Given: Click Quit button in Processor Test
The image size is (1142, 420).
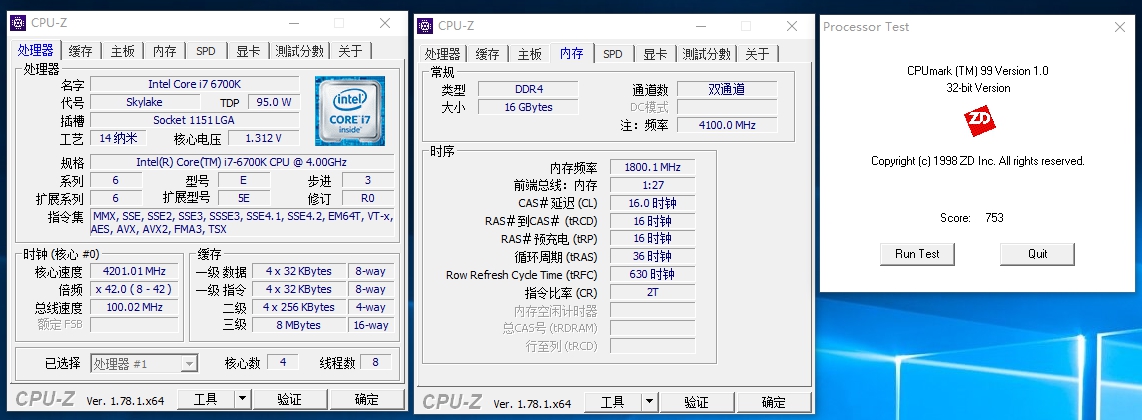Looking at the screenshot, I should 1037,254.
